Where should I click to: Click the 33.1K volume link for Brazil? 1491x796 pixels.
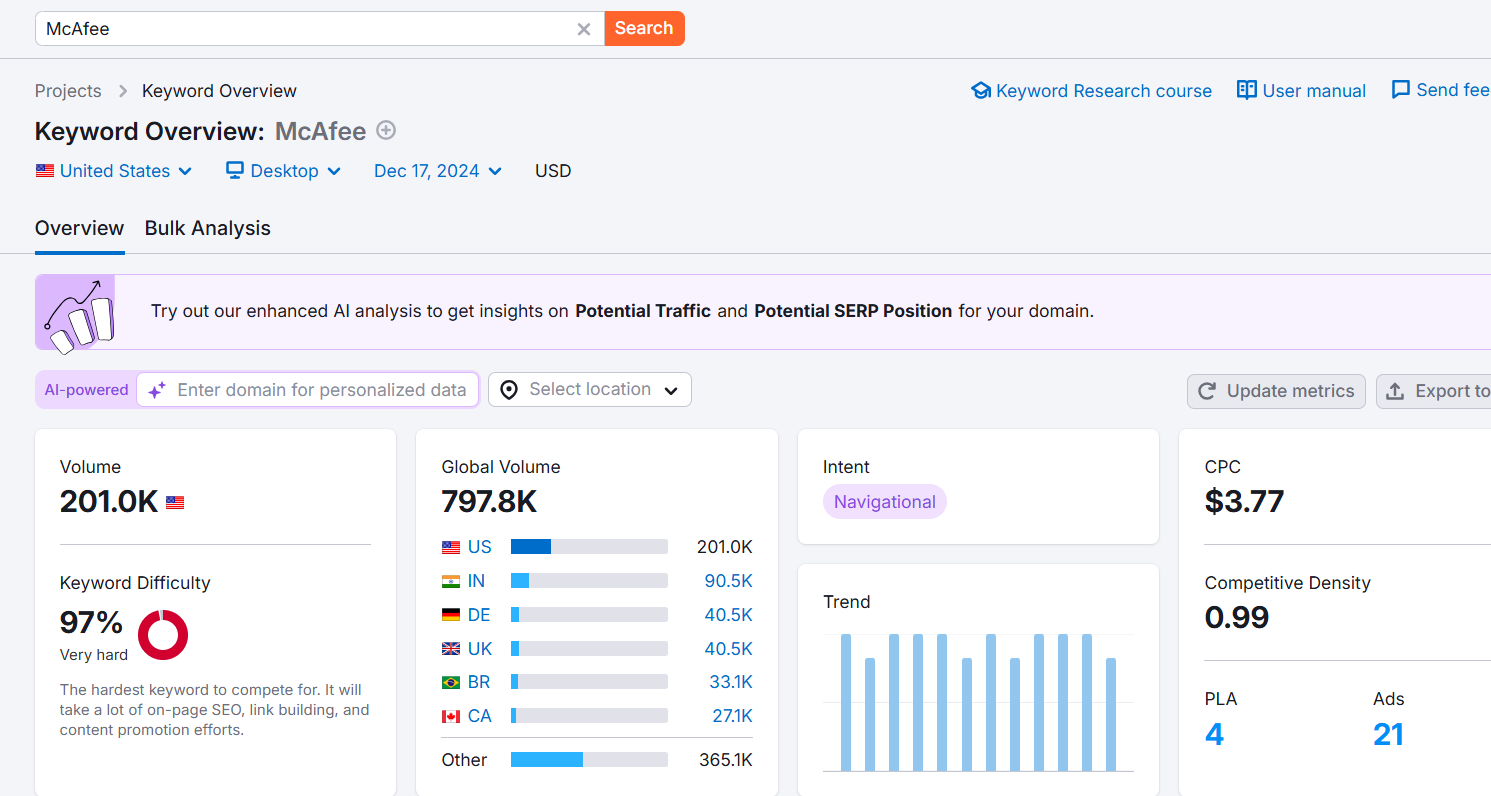coord(731,682)
